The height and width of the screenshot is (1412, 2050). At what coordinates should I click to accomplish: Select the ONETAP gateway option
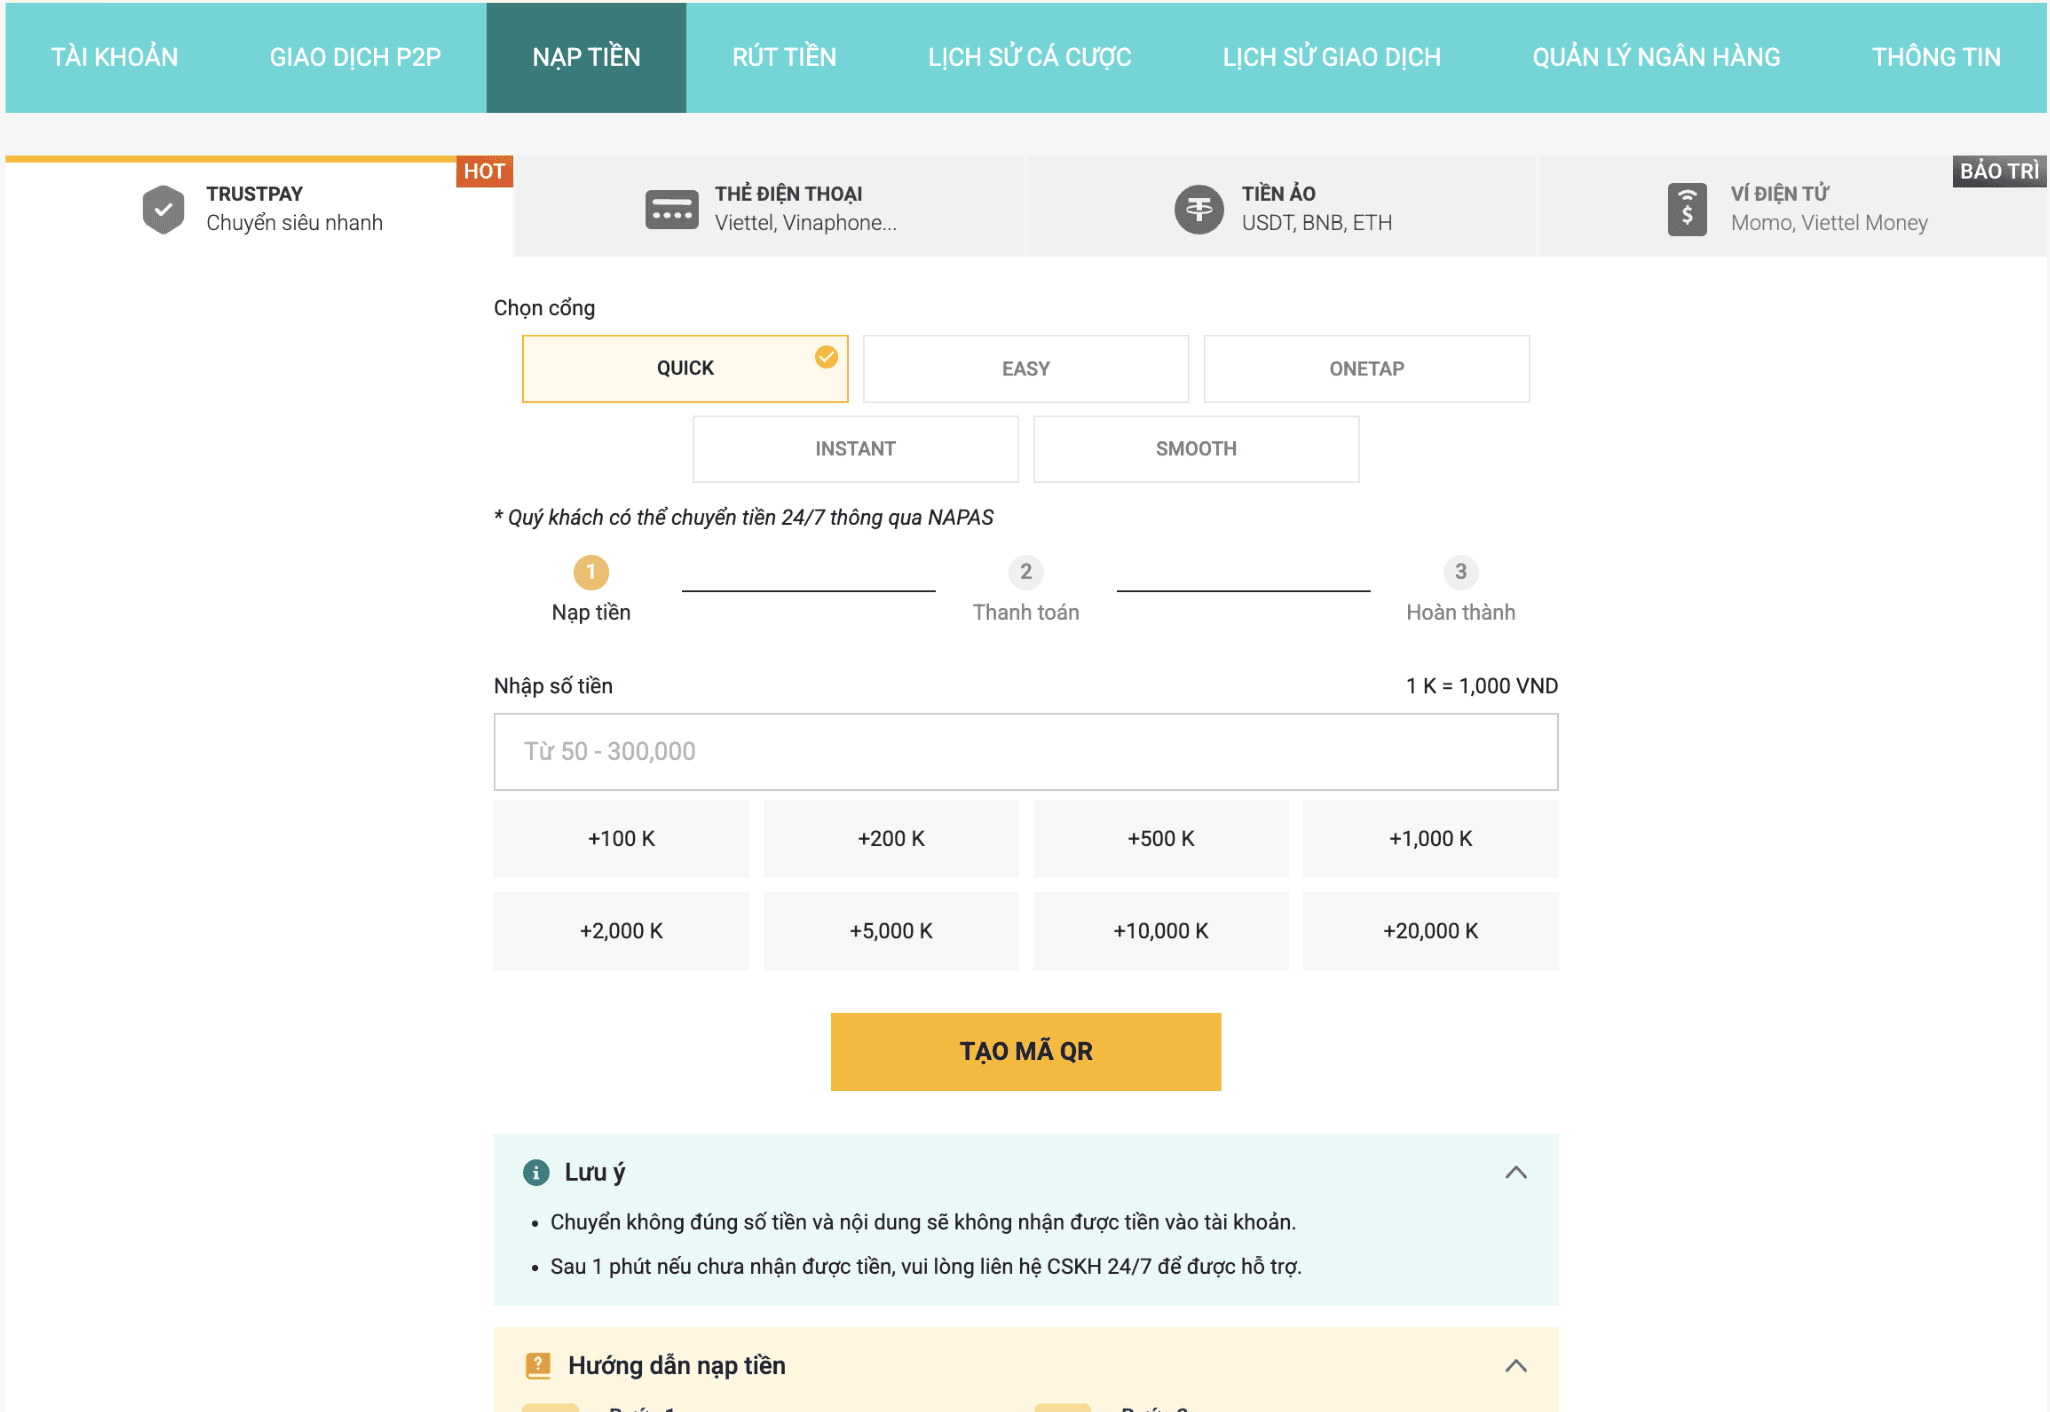pos(1367,369)
